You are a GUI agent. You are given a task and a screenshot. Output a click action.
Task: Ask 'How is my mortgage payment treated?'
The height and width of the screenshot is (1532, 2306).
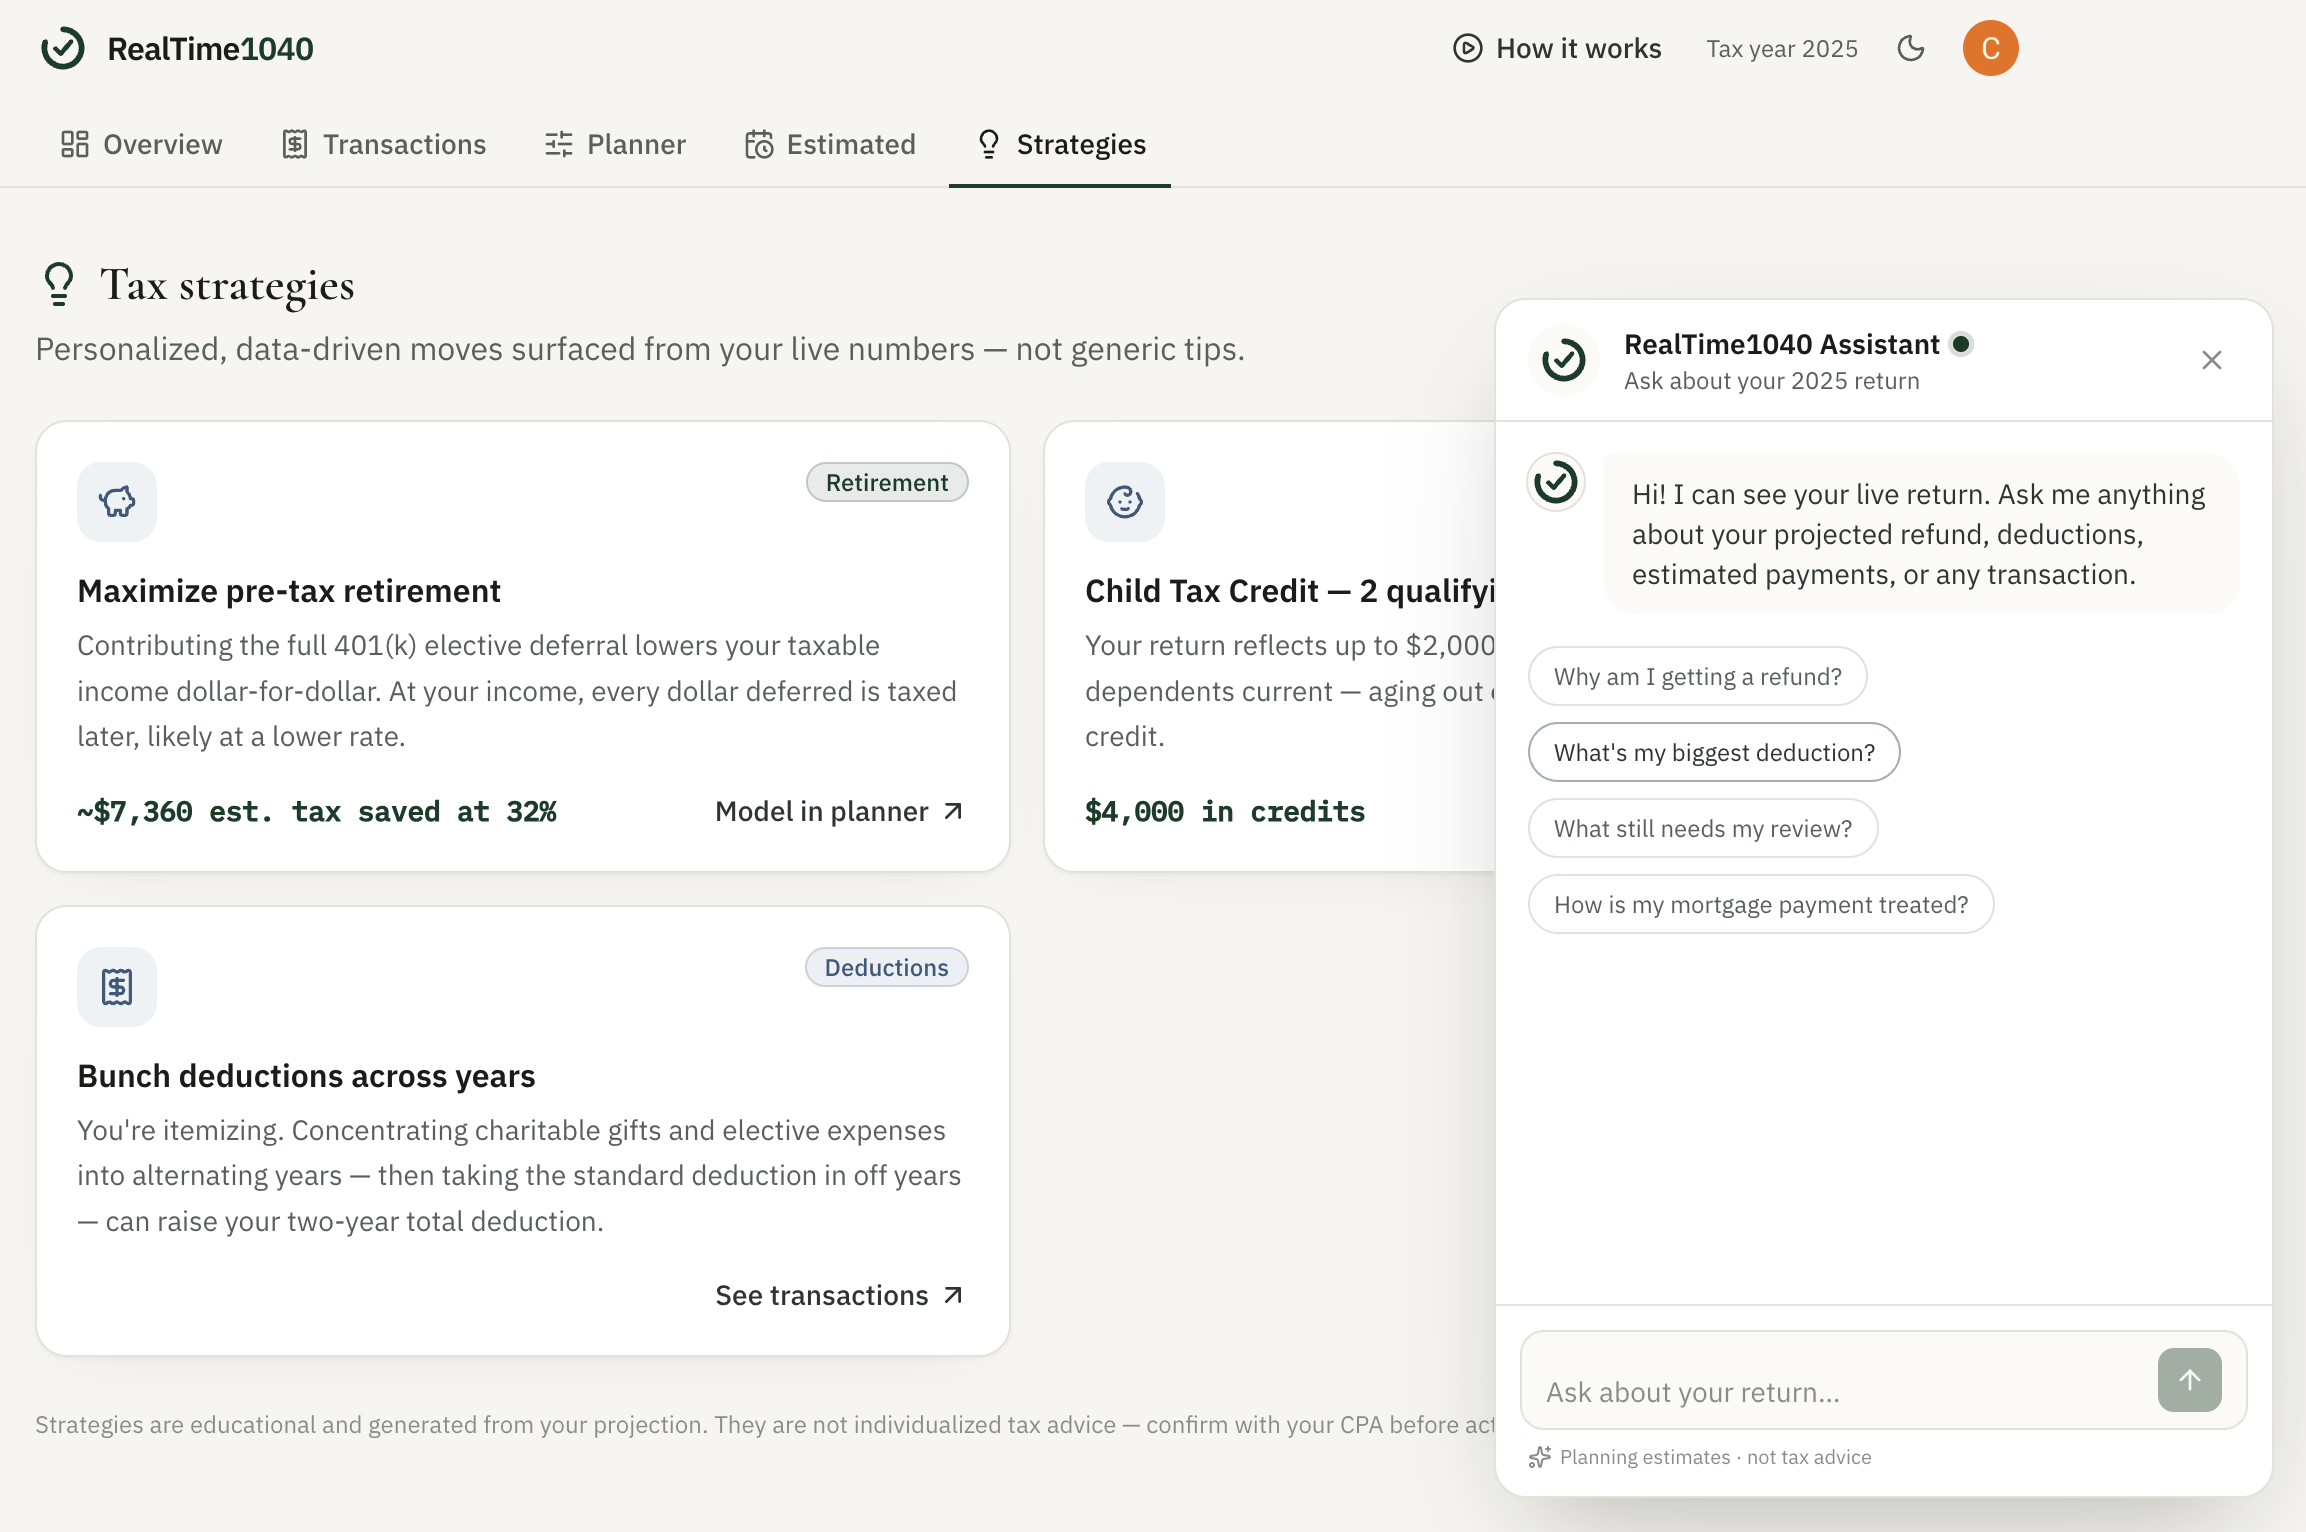coord(1760,904)
